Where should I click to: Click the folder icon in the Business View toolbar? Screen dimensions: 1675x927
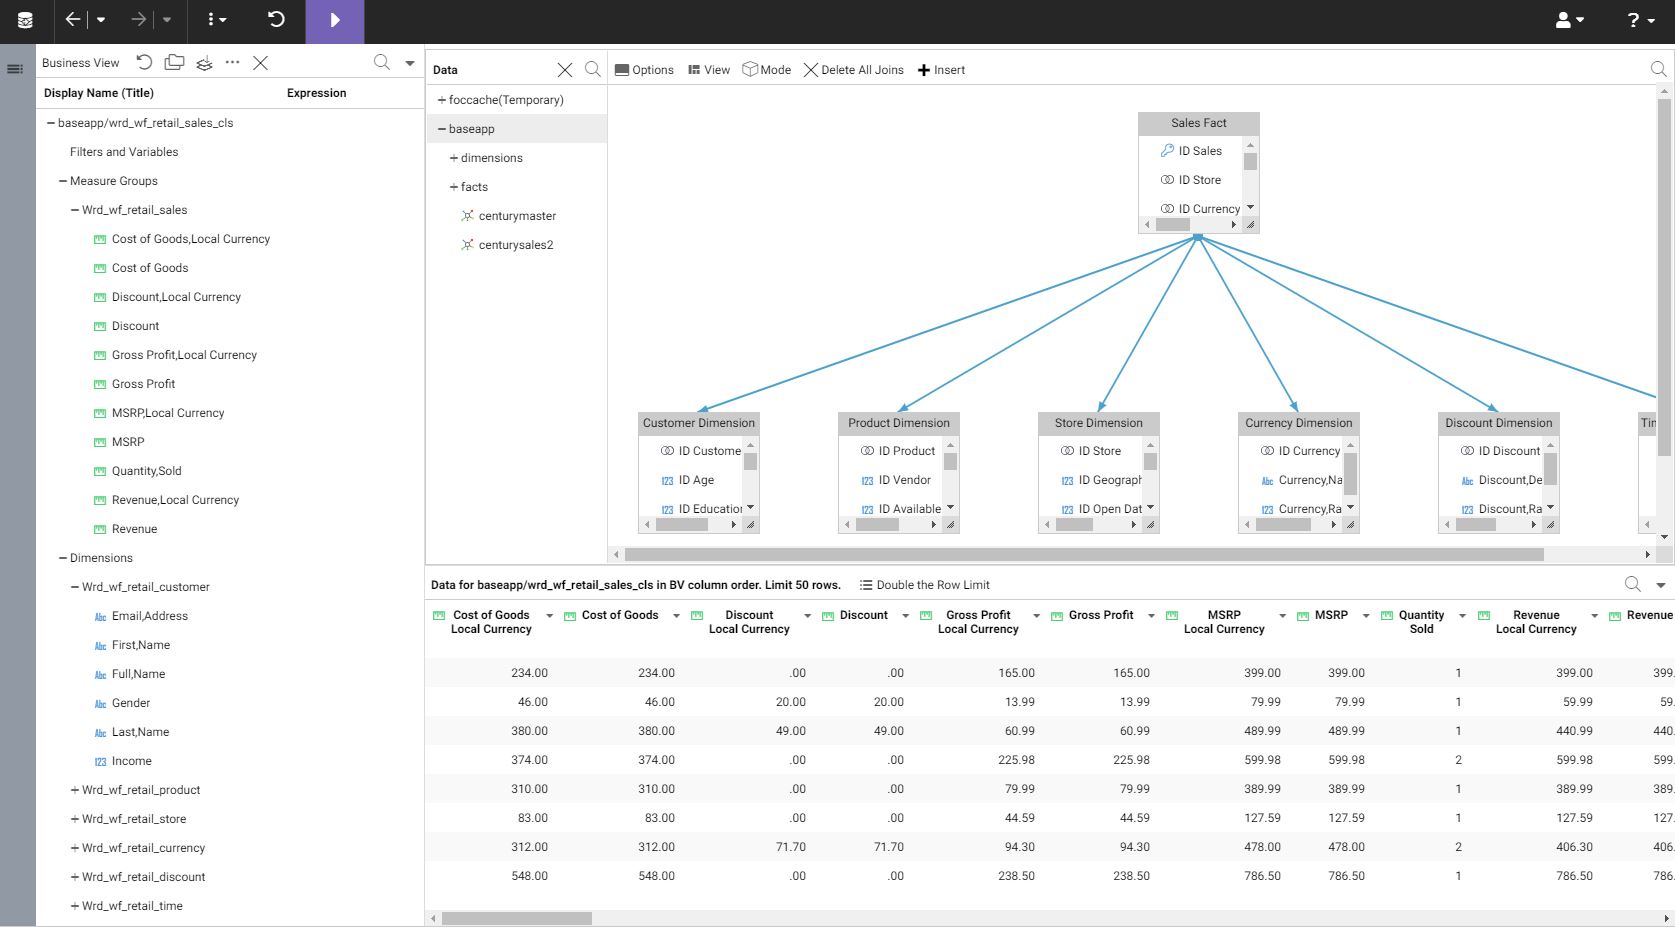coord(173,62)
